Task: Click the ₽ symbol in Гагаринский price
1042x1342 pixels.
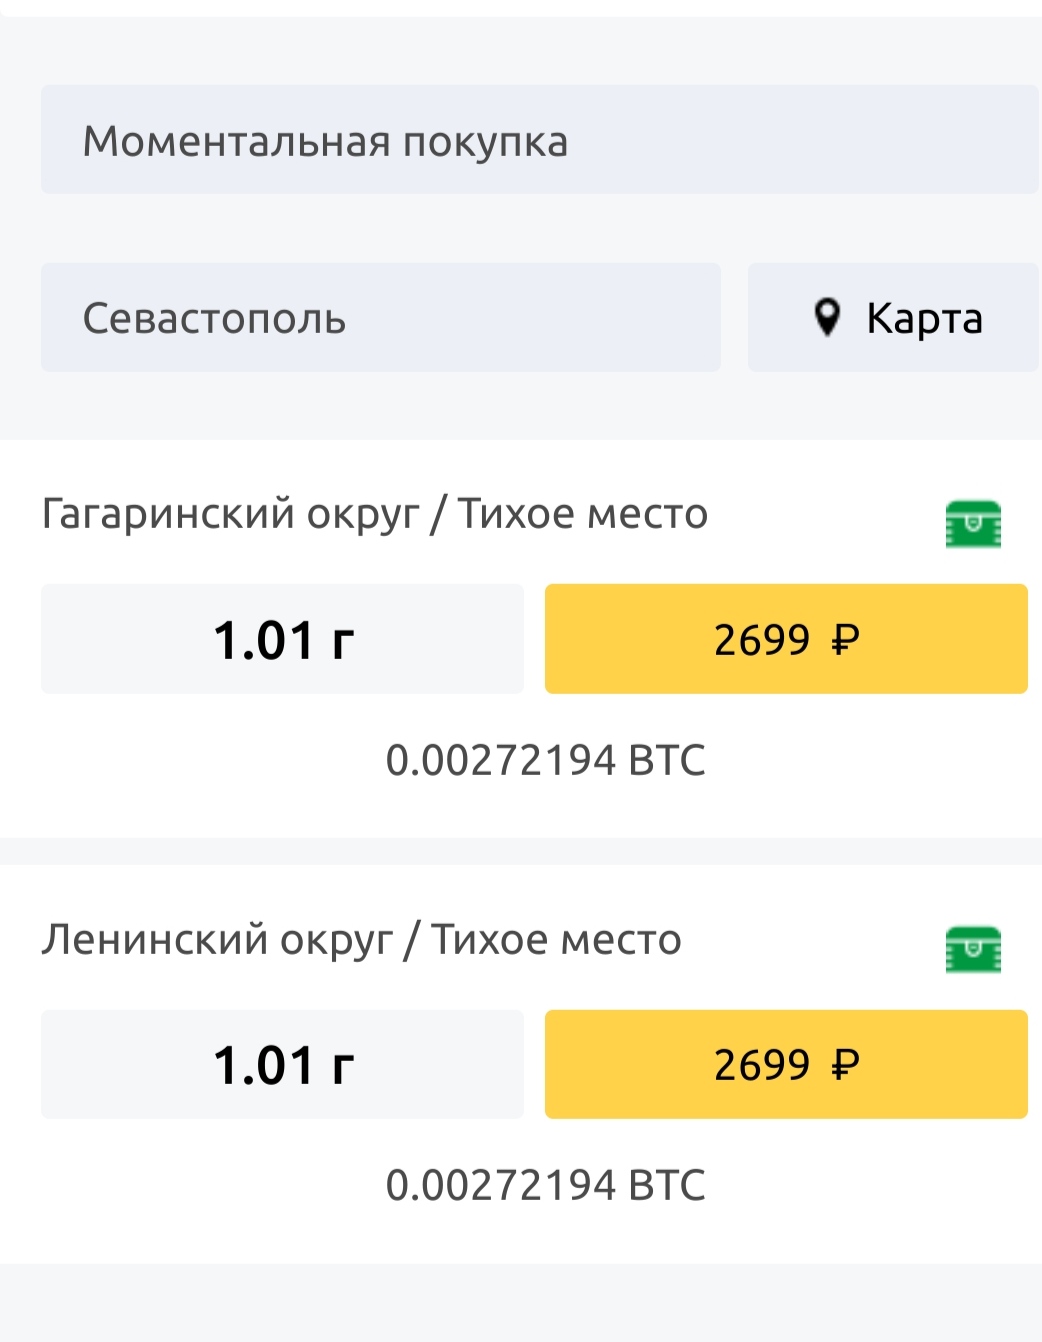Action: coord(845,639)
